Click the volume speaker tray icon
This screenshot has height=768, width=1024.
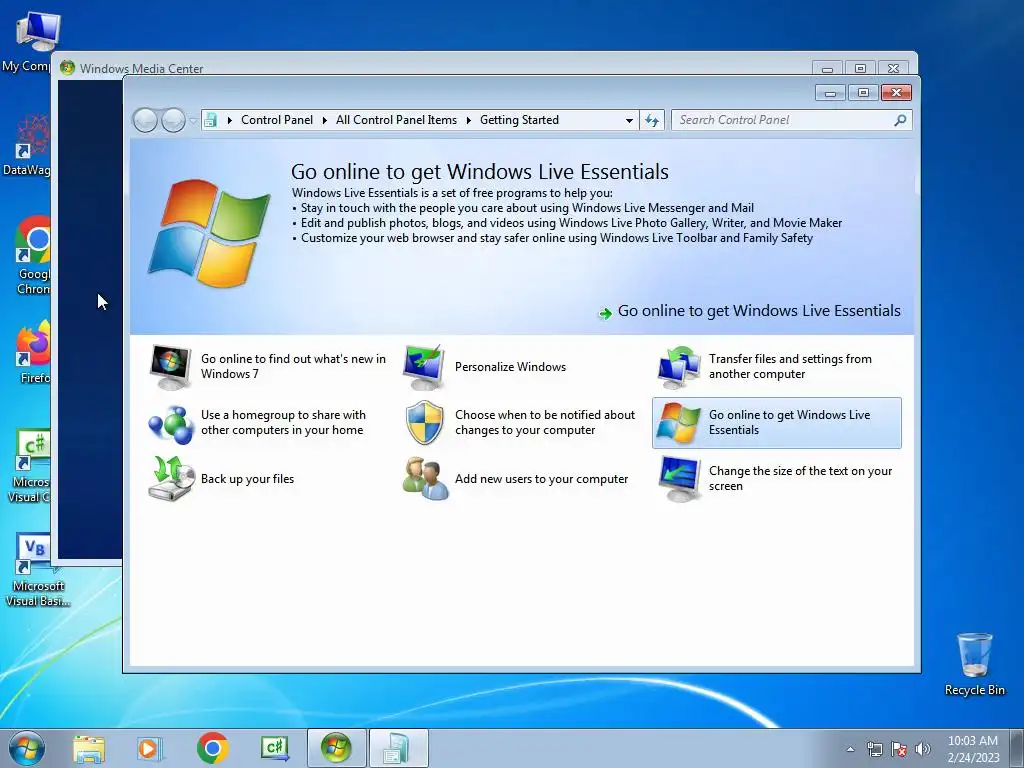pos(923,749)
